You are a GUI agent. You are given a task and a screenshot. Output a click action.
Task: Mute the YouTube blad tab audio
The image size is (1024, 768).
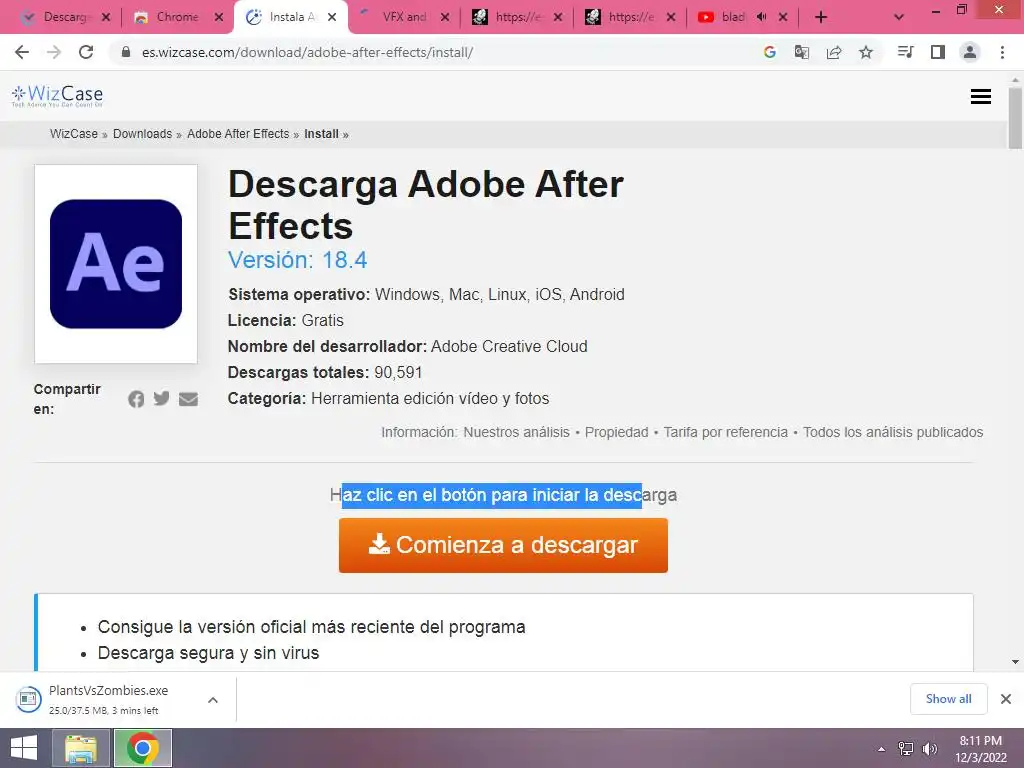[761, 17]
